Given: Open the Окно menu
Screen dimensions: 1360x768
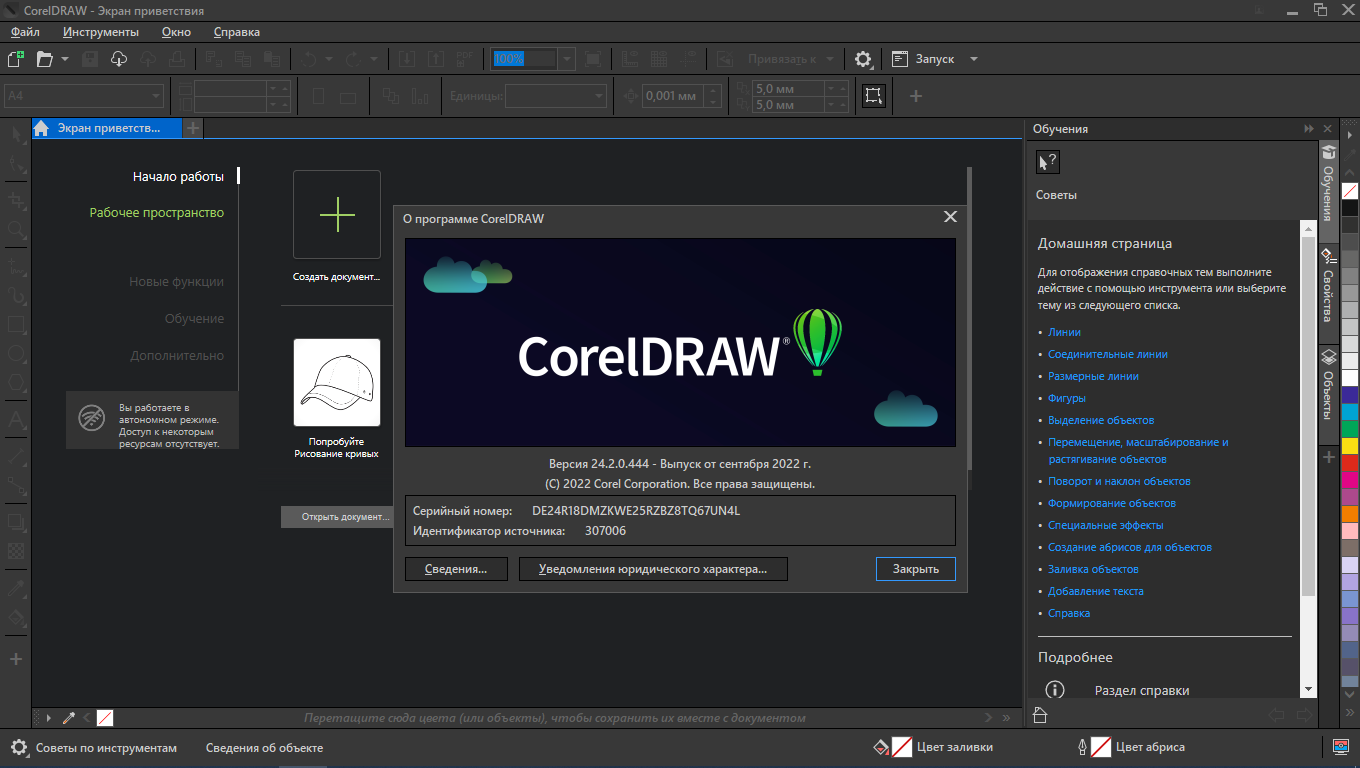Looking at the screenshot, I should 176,32.
